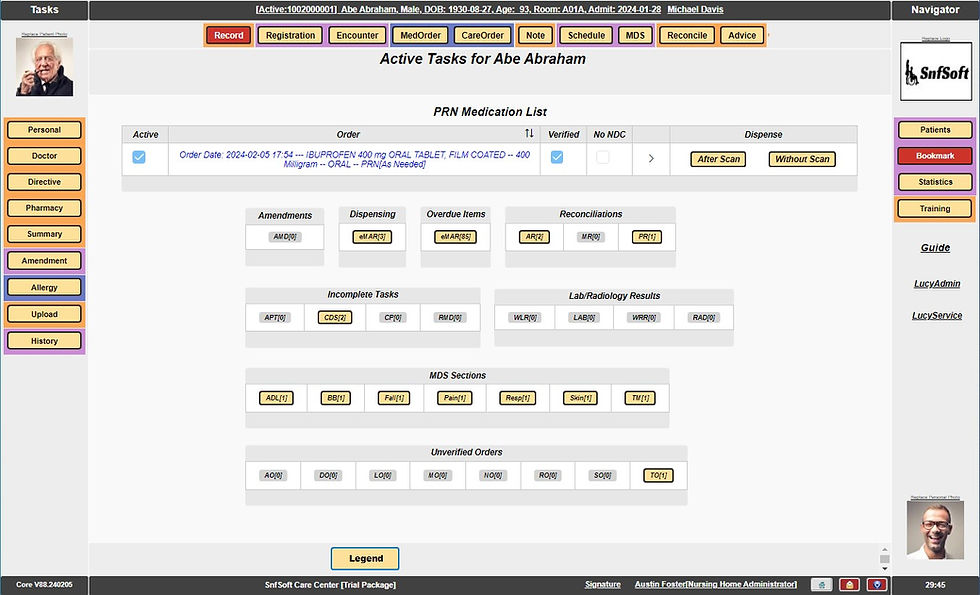Open the patient Summary
This screenshot has height=595, width=980.
[x=44, y=234]
